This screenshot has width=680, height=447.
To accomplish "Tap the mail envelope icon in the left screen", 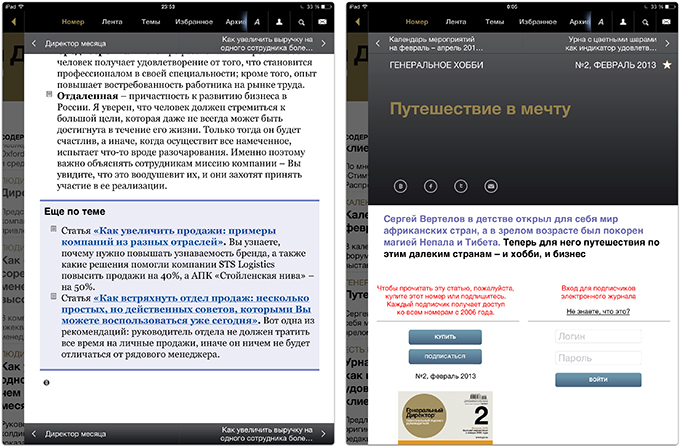I will coord(323,22).
